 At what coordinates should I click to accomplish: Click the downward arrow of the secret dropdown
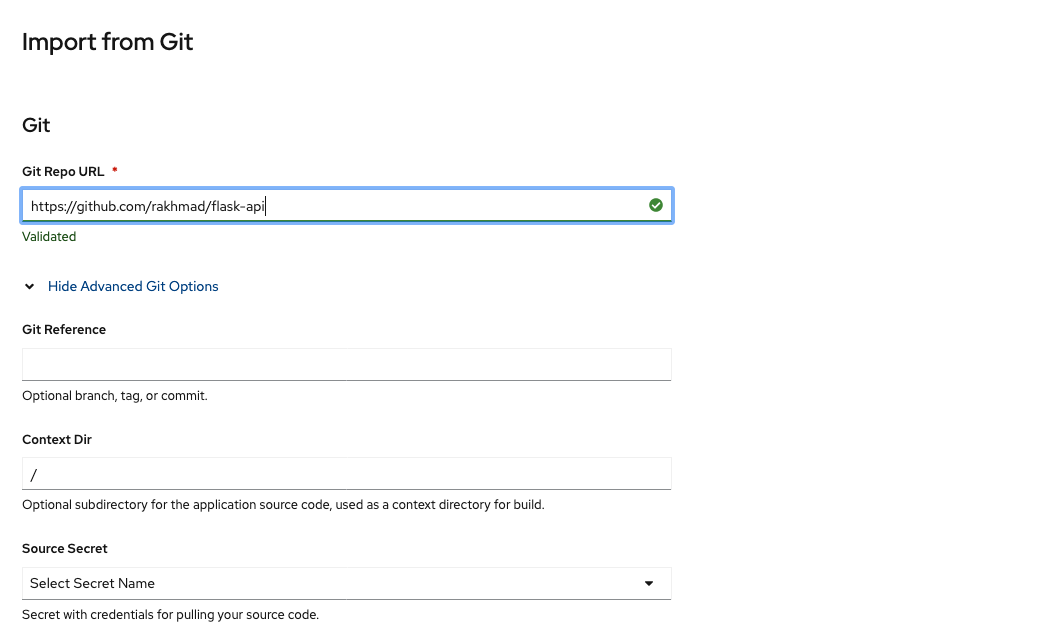(x=649, y=583)
